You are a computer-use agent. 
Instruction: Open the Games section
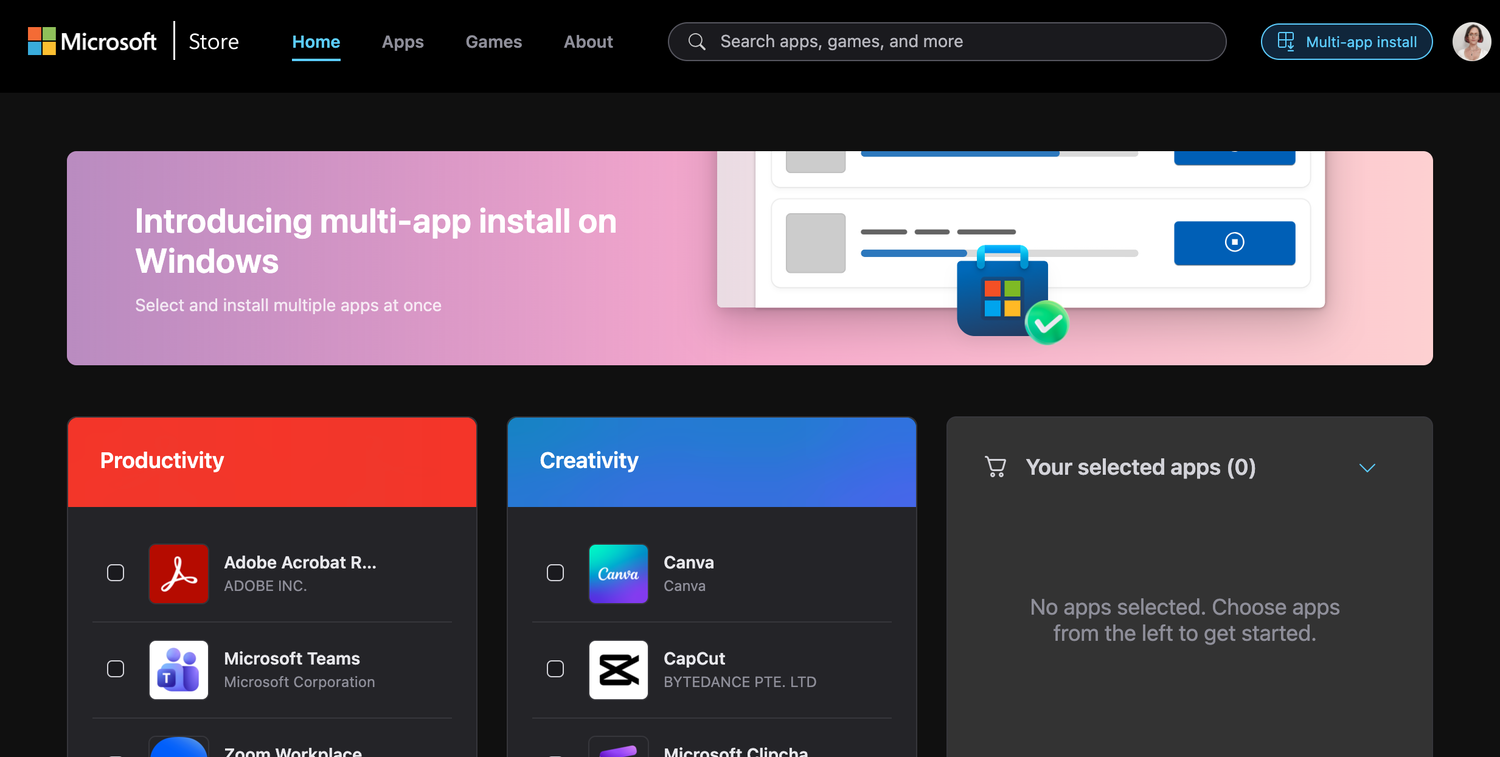493,42
